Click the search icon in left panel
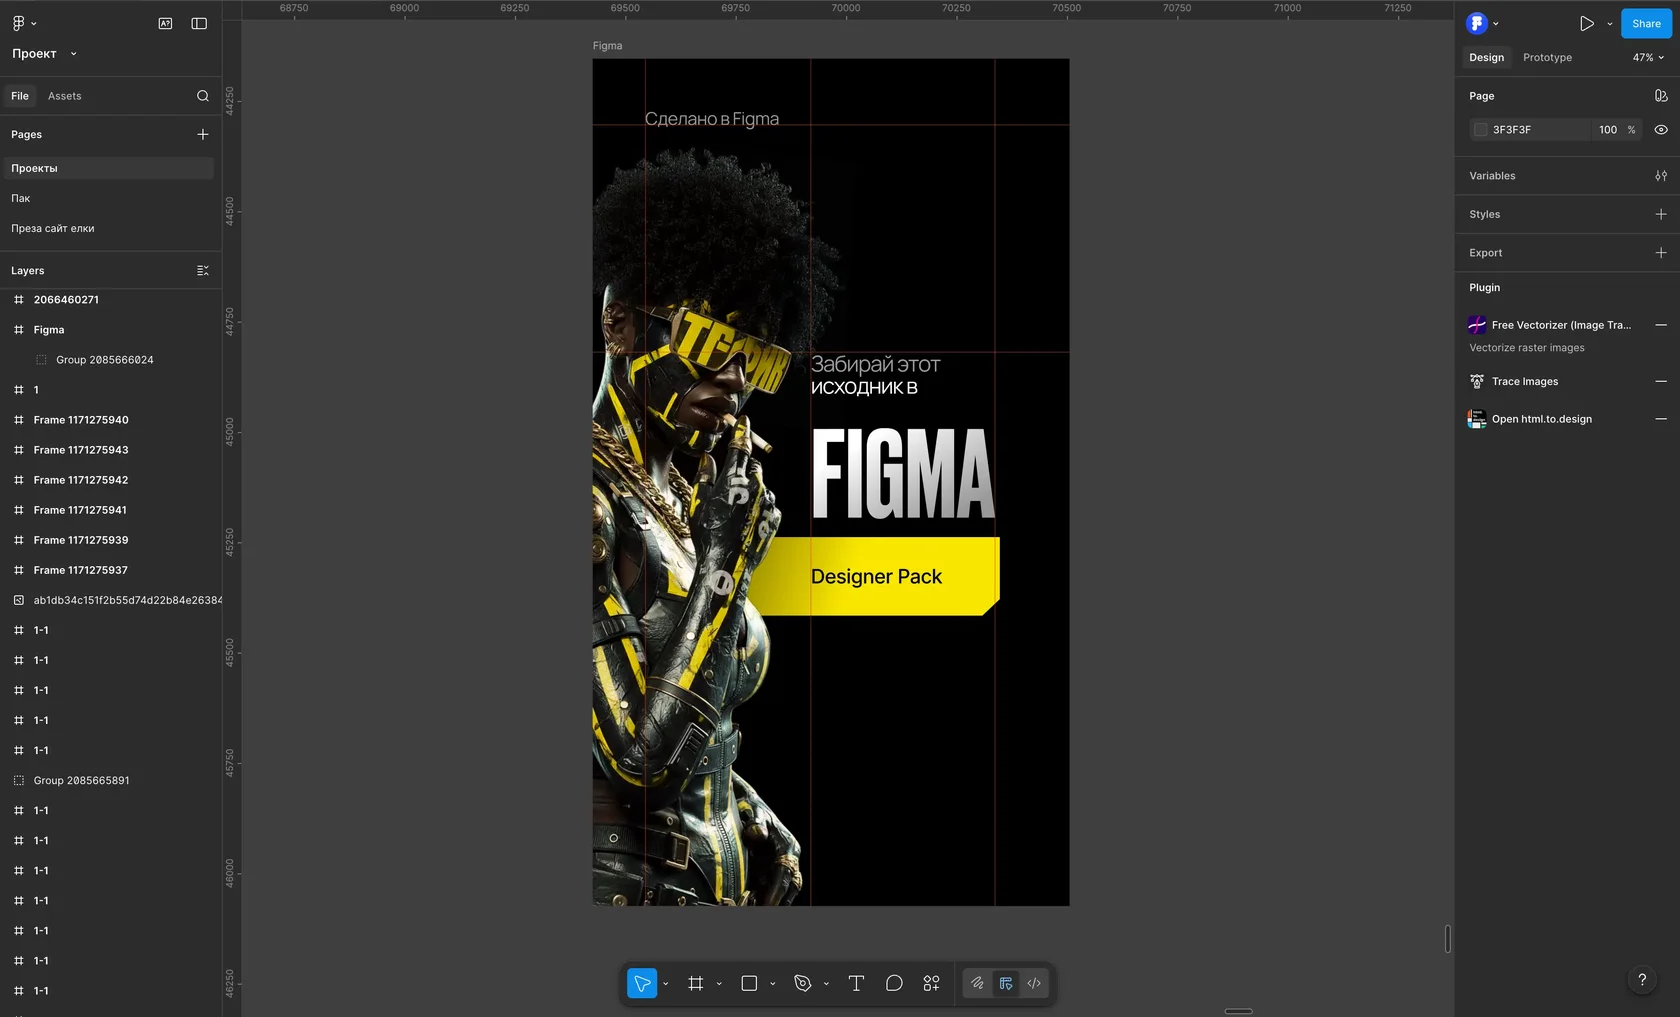Viewport: 1680px width, 1017px height. 203,96
